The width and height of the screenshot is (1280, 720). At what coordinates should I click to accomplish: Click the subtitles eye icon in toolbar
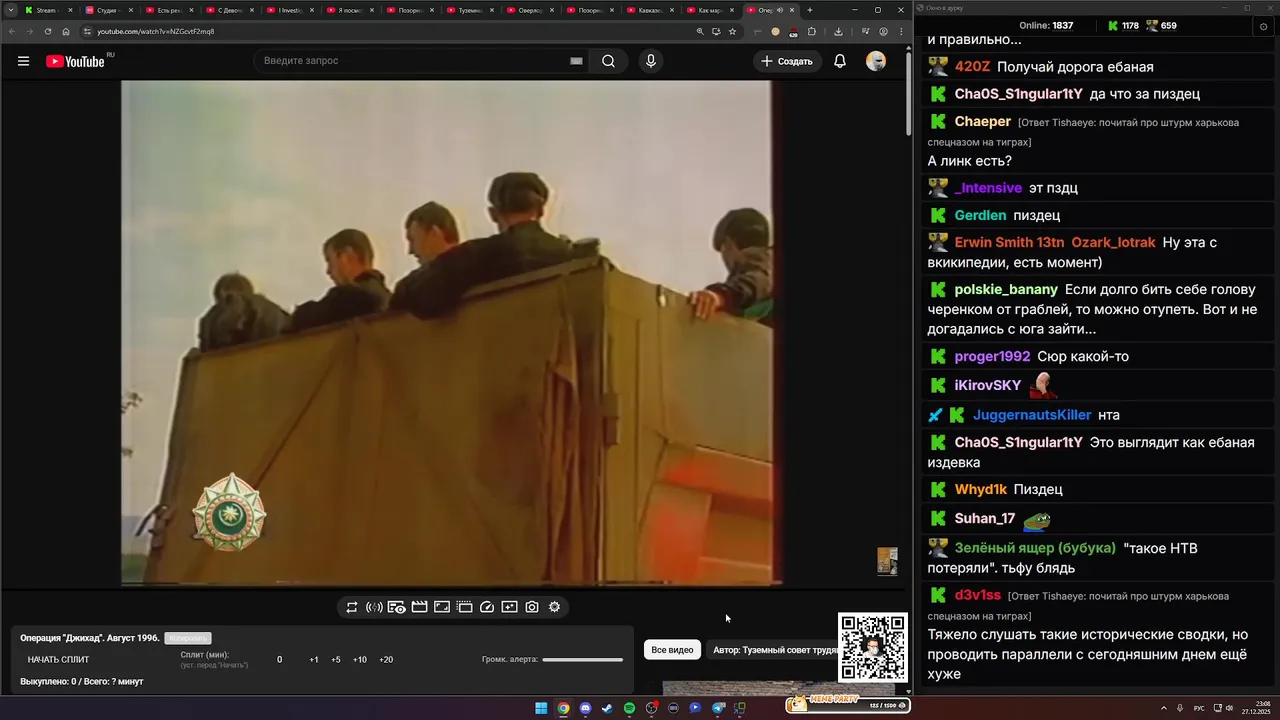[396, 607]
